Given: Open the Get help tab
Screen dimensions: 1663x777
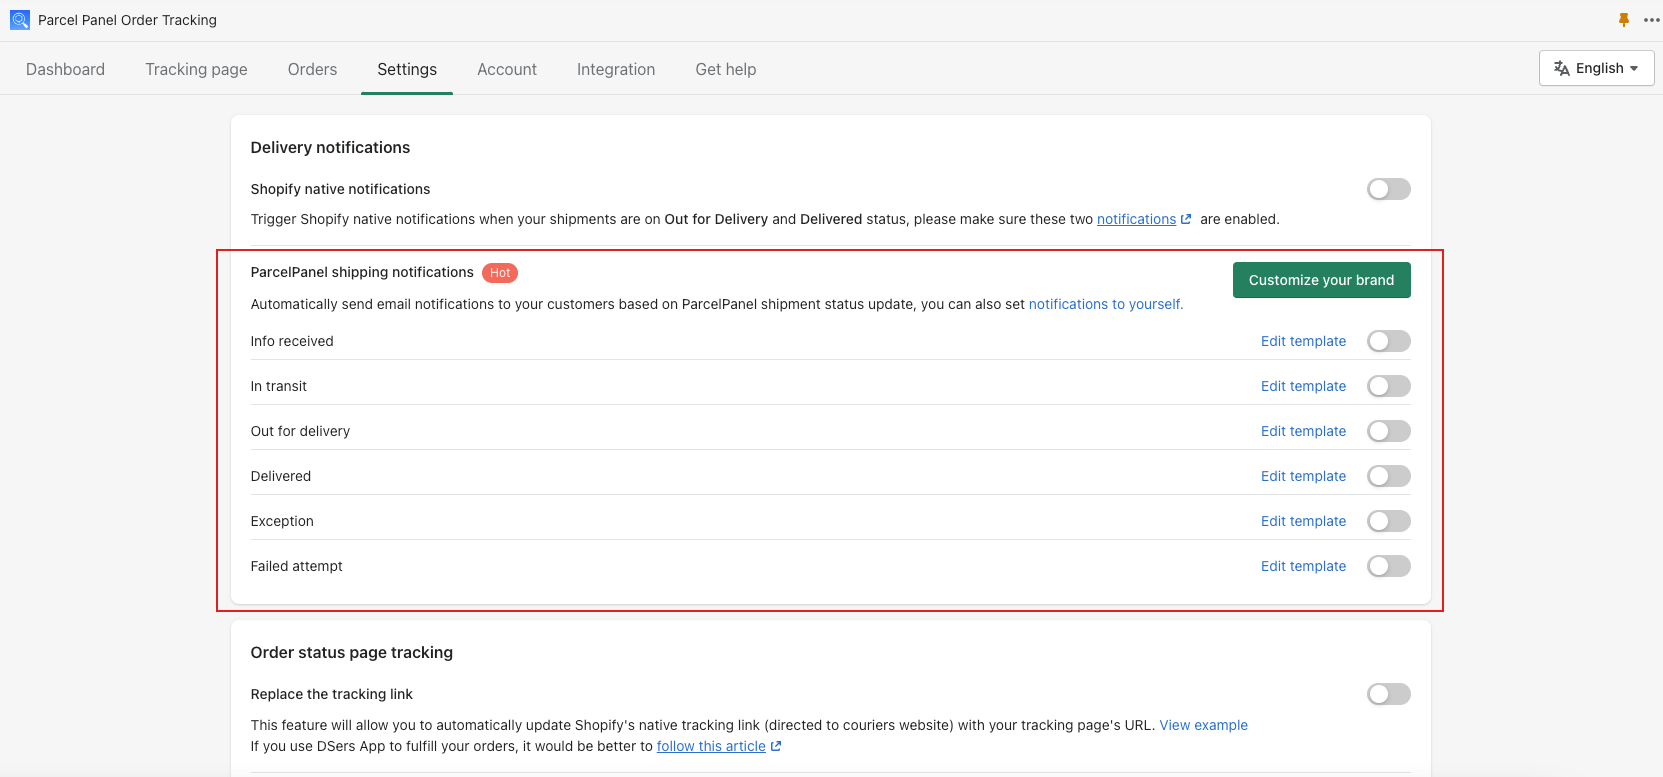Looking at the screenshot, I should [726, 69].
